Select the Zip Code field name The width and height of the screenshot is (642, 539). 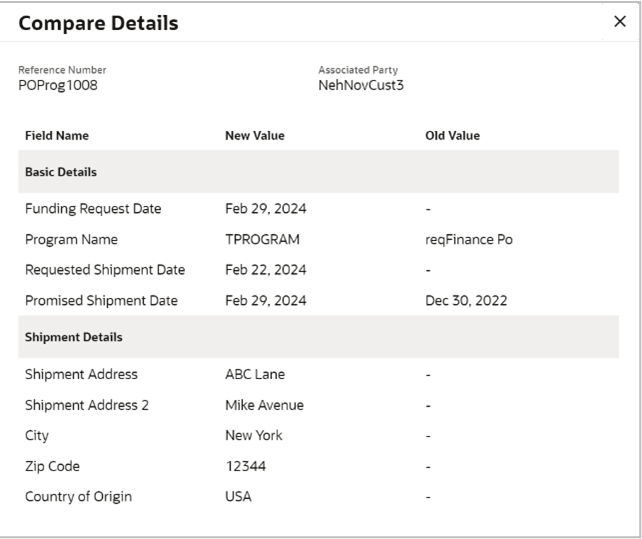click(x=52, y=466)
